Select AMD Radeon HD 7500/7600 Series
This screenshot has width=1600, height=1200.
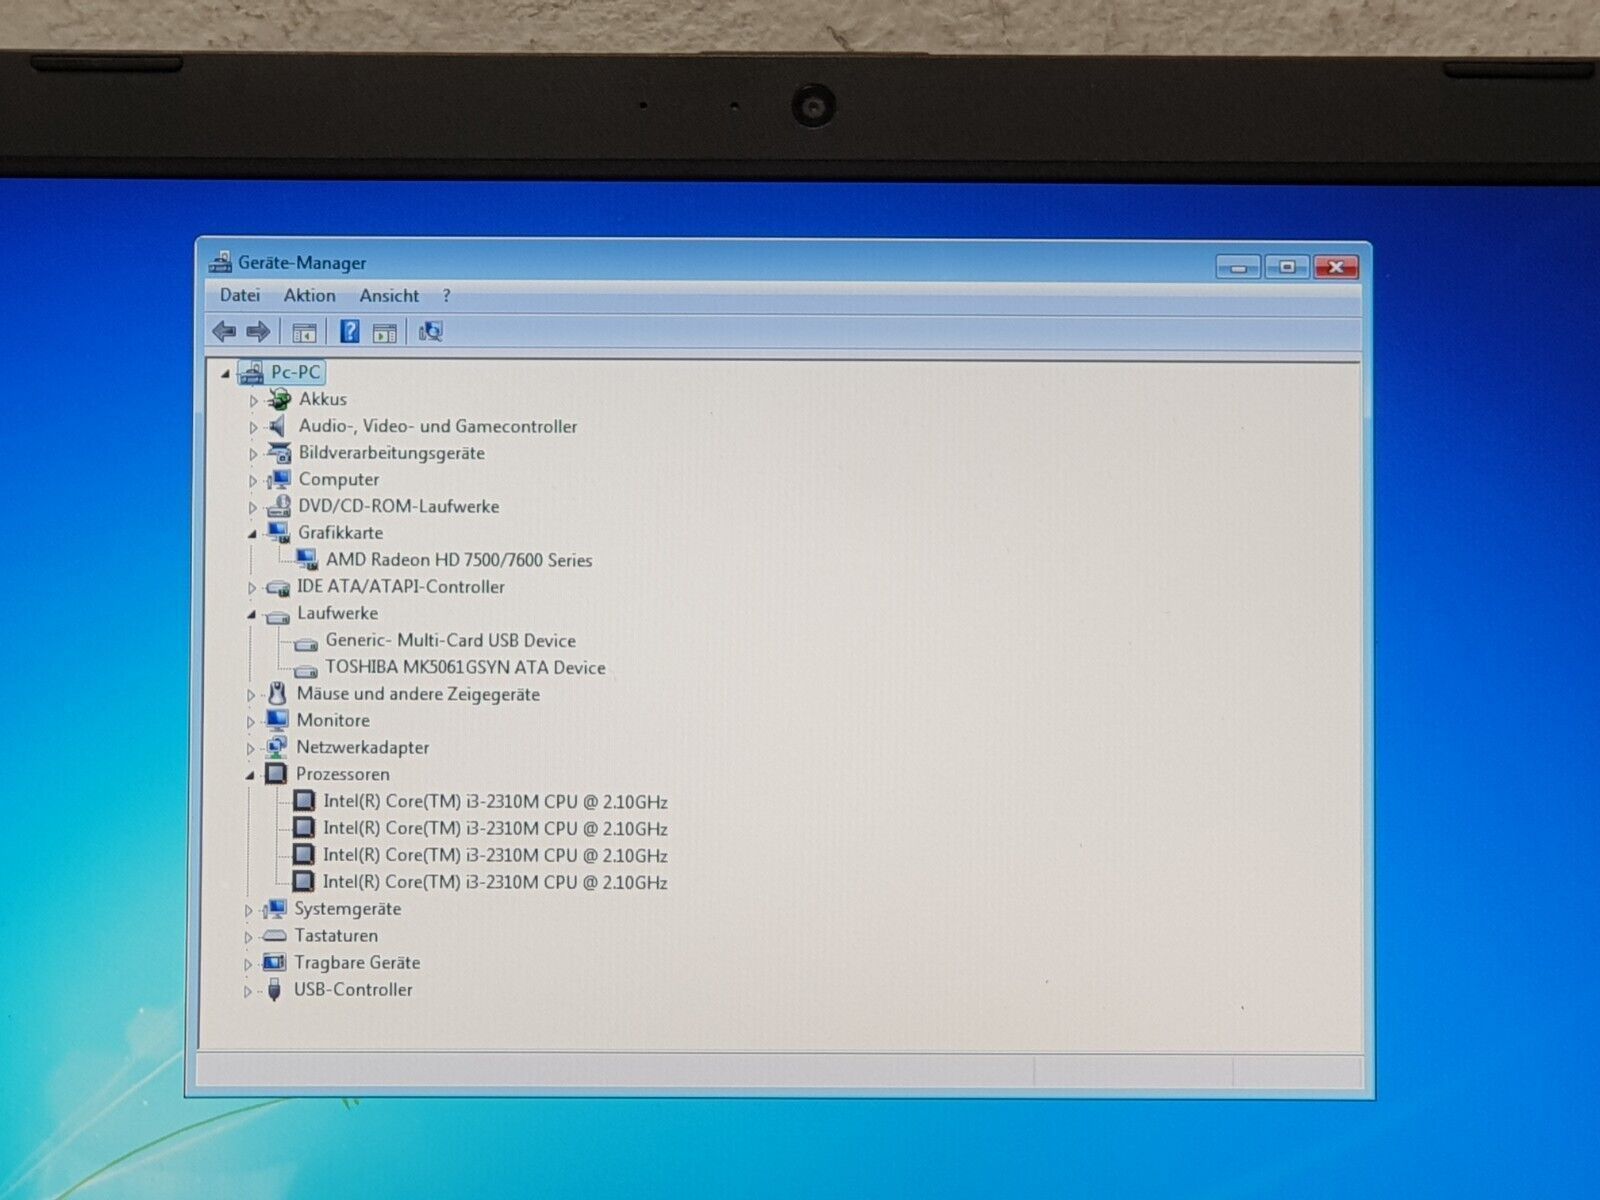click(x=458, y=560)
